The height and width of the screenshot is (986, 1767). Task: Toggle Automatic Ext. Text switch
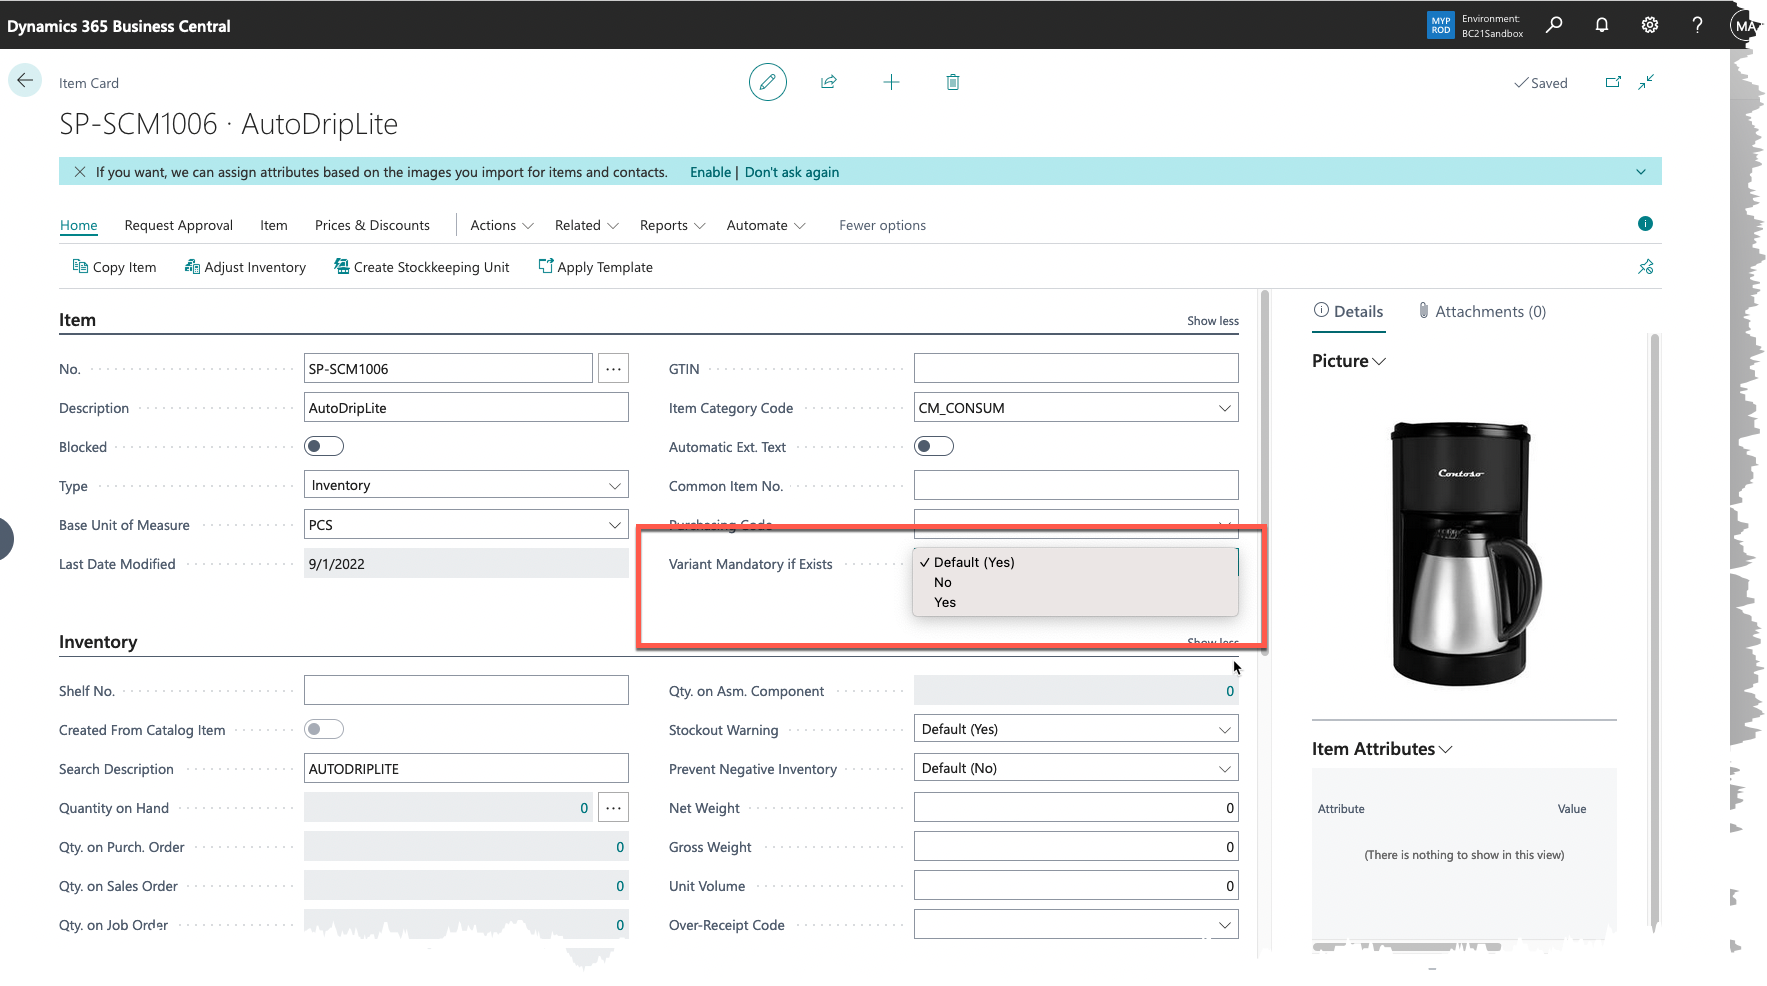(x=934, y=446)
